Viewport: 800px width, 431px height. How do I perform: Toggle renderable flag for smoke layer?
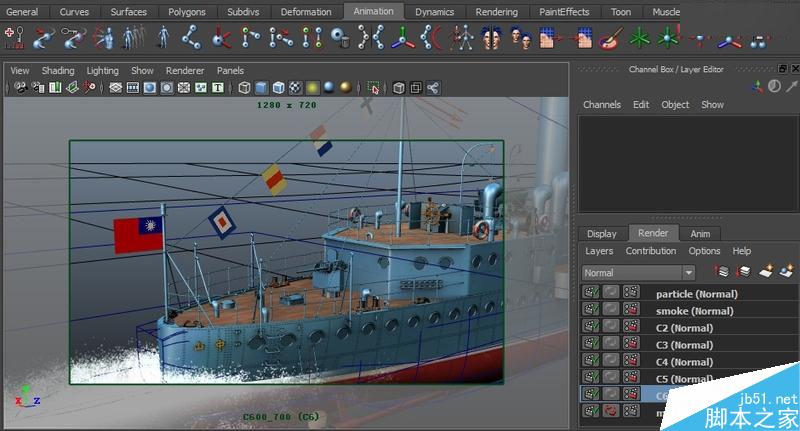591,311
